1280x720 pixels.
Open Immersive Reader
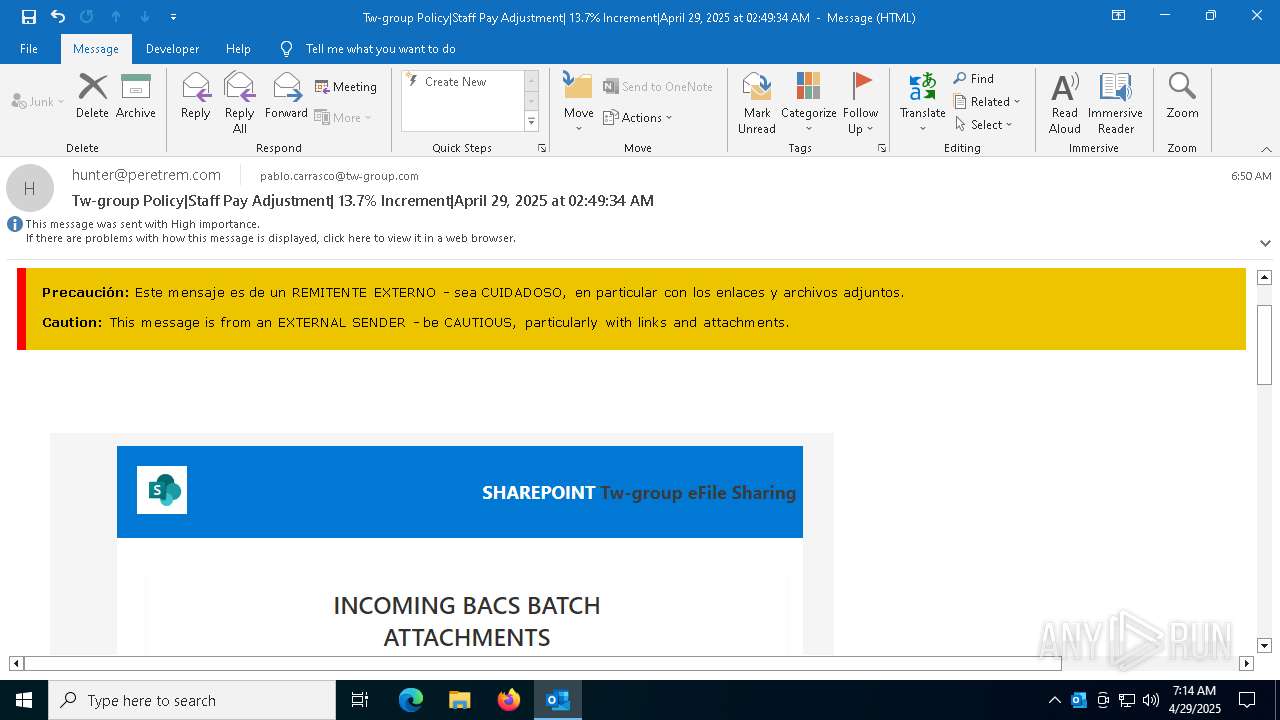click(x=1116, y=102)
